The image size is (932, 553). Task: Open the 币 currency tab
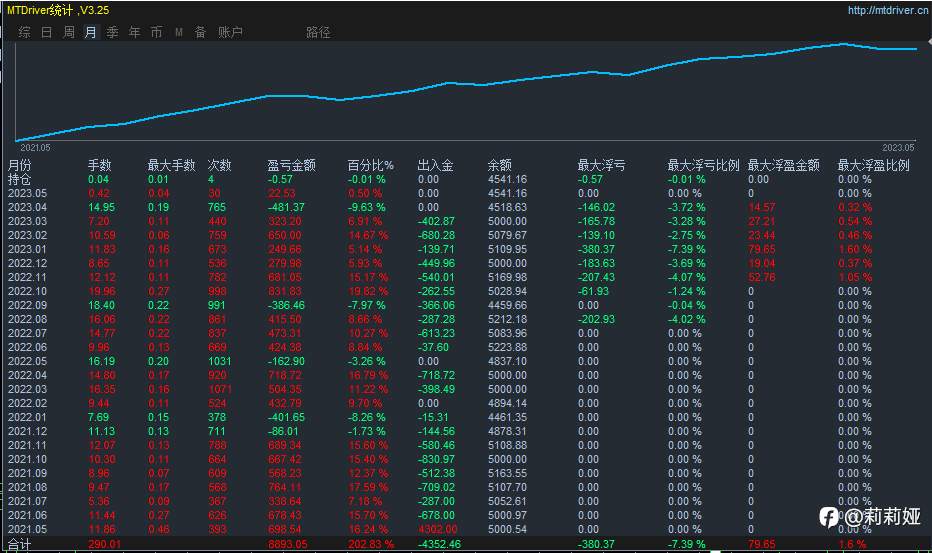click(156, 32)
